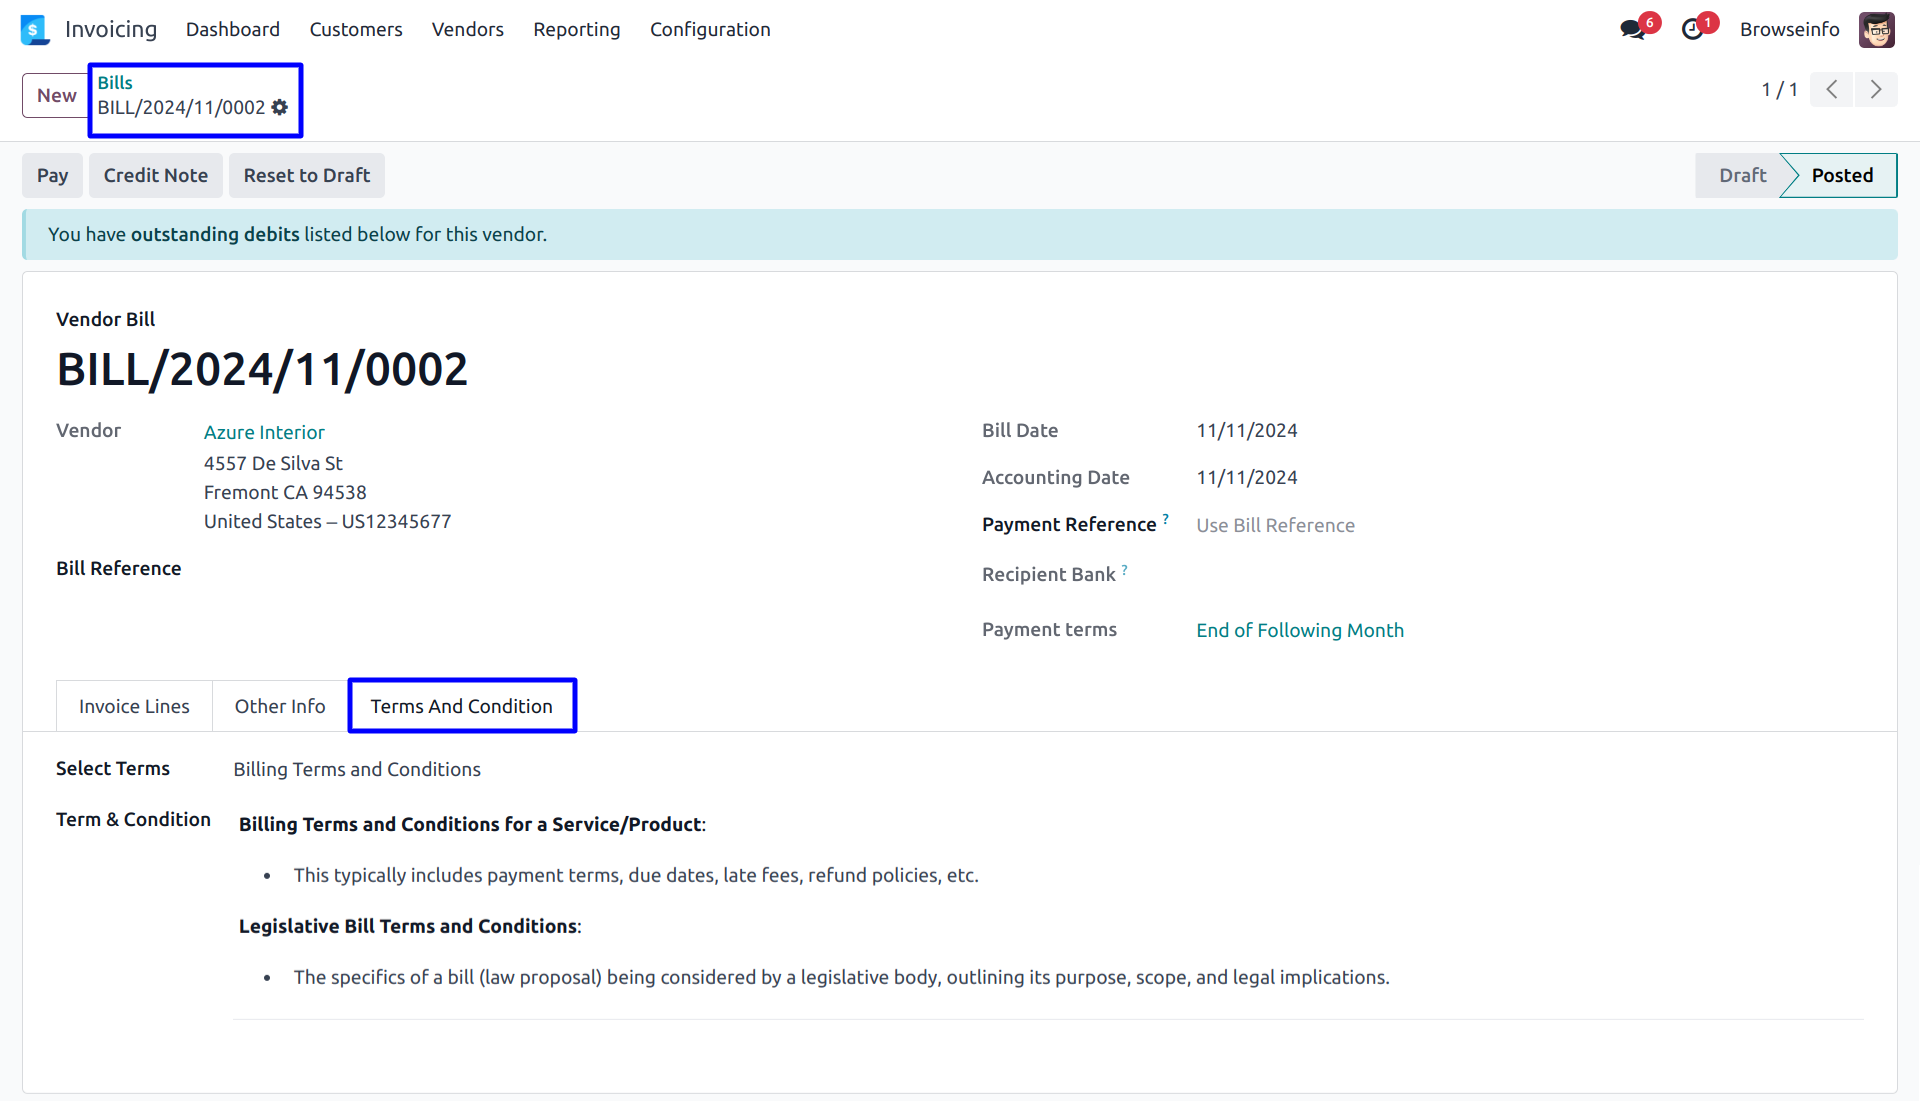The image size is (1920, 1101).
Task: Expand the Configuration menu
Action: point(710,30)
